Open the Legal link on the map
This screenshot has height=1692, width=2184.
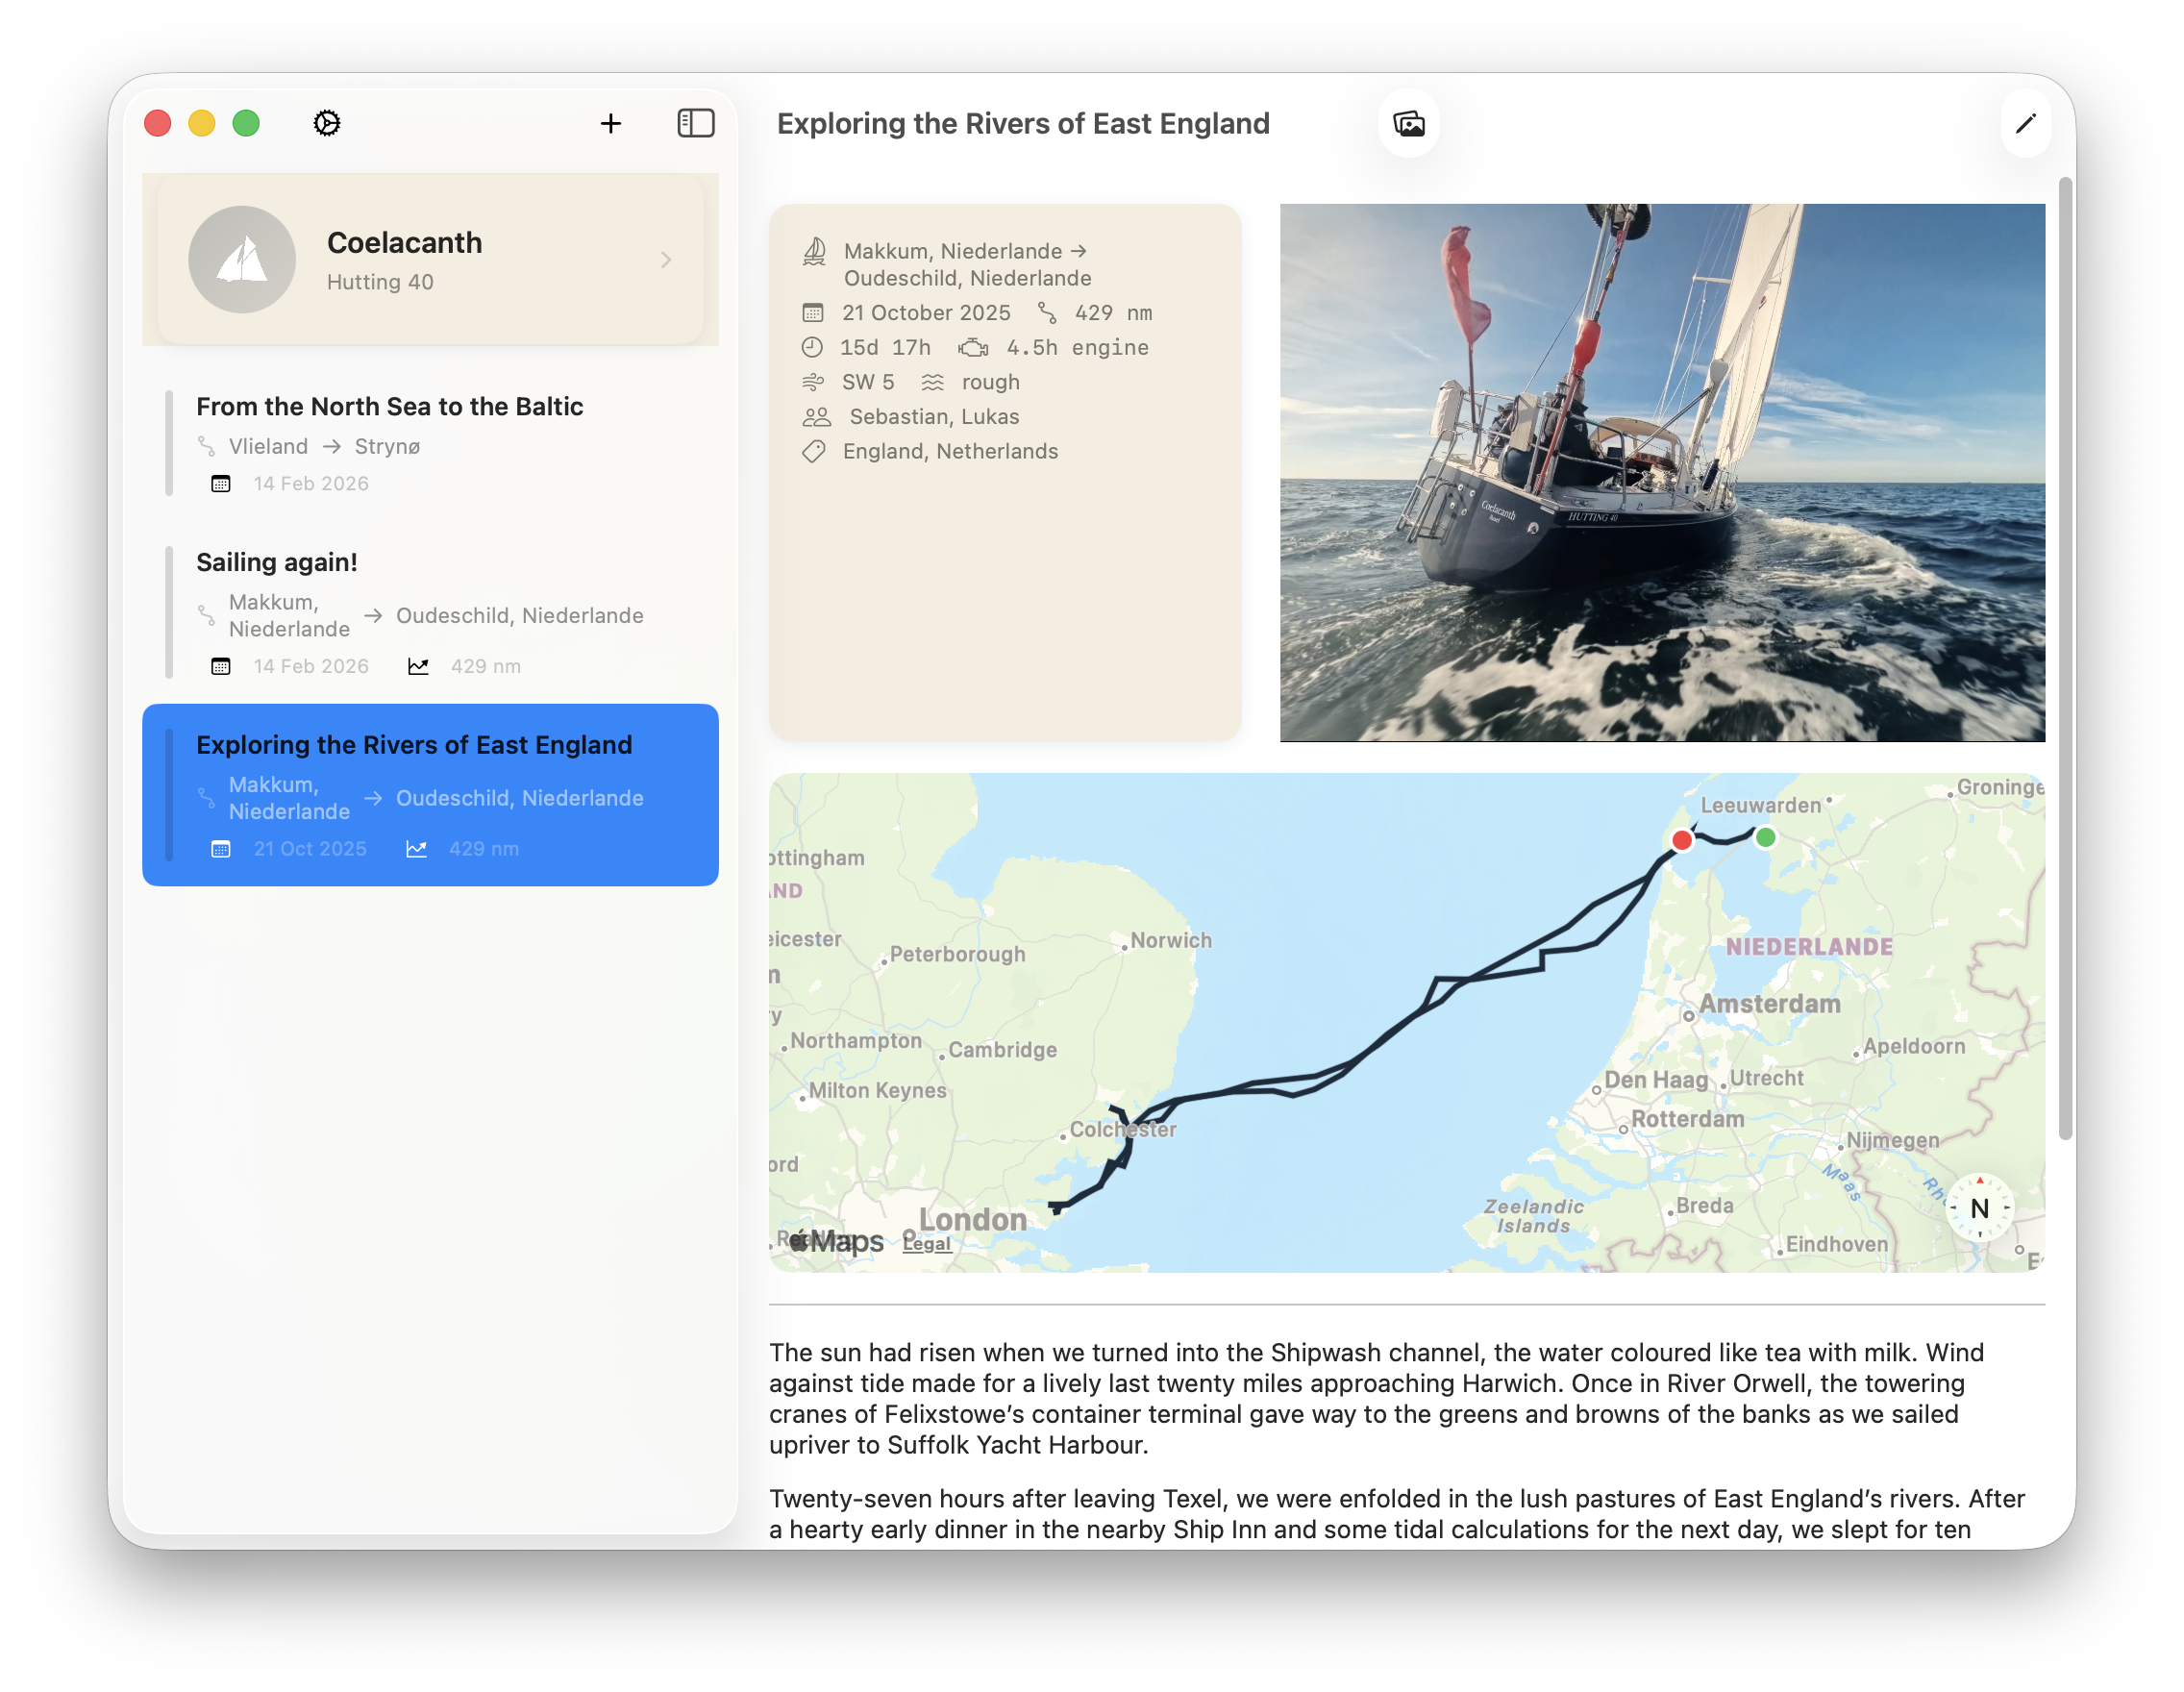click(x=926, y=1242)
